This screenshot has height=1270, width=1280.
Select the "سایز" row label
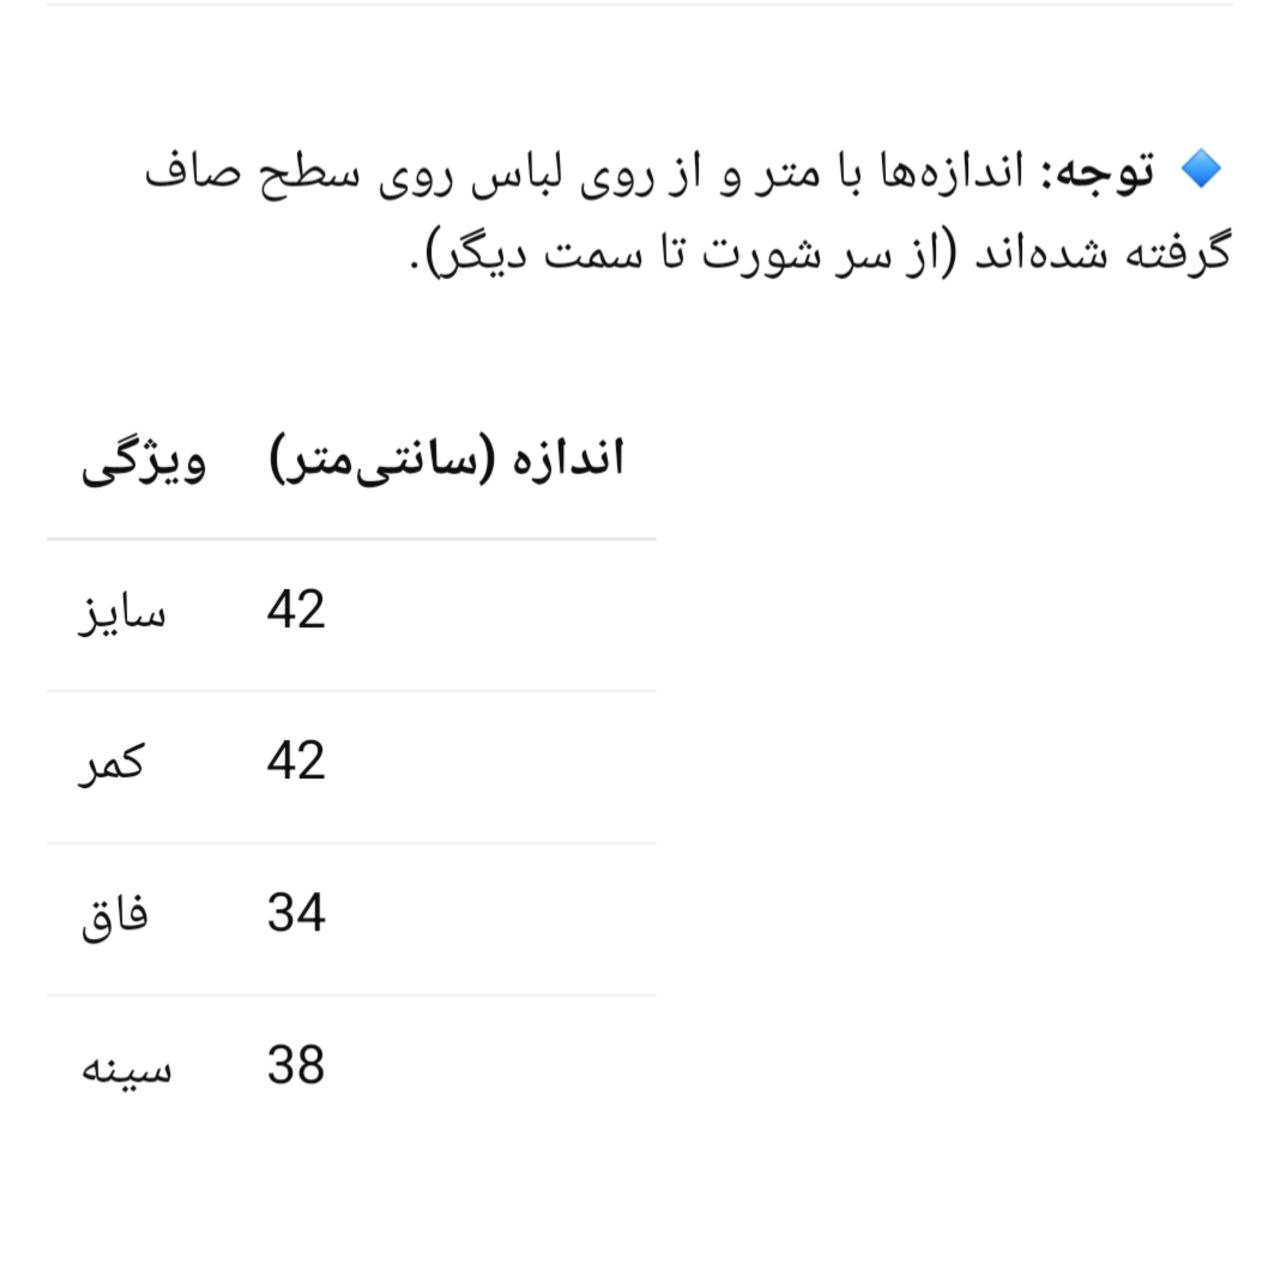[x=123, y=612]
